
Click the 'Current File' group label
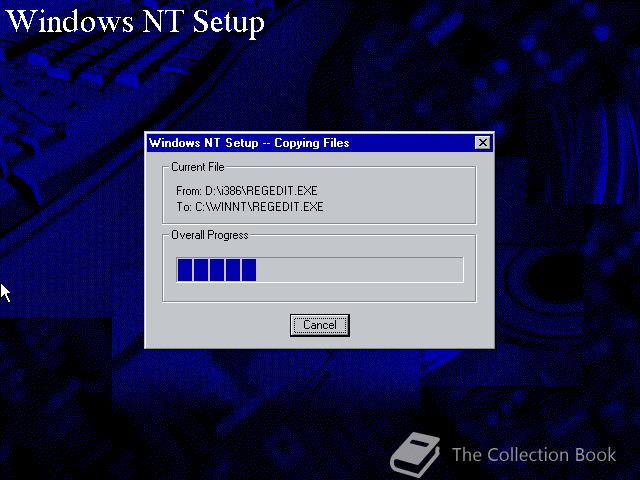click(x=198, y=167)
